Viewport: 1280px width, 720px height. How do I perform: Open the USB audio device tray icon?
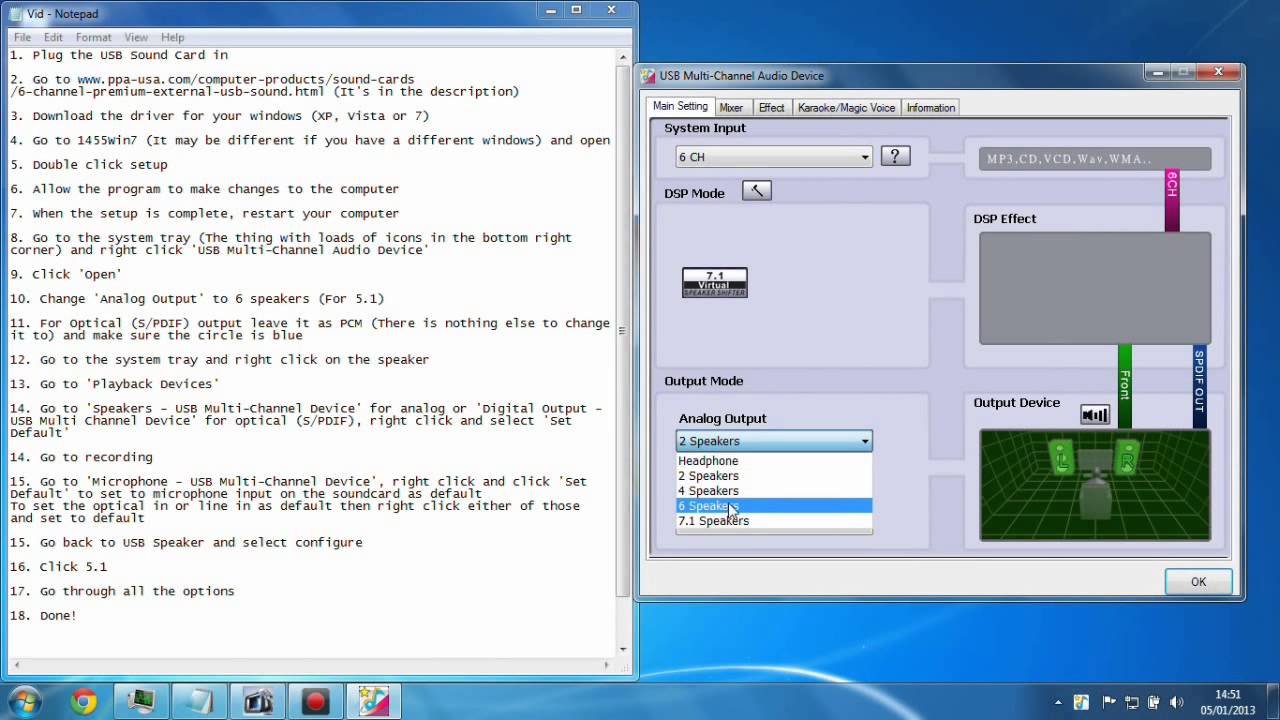click(x=1082, y=702)
